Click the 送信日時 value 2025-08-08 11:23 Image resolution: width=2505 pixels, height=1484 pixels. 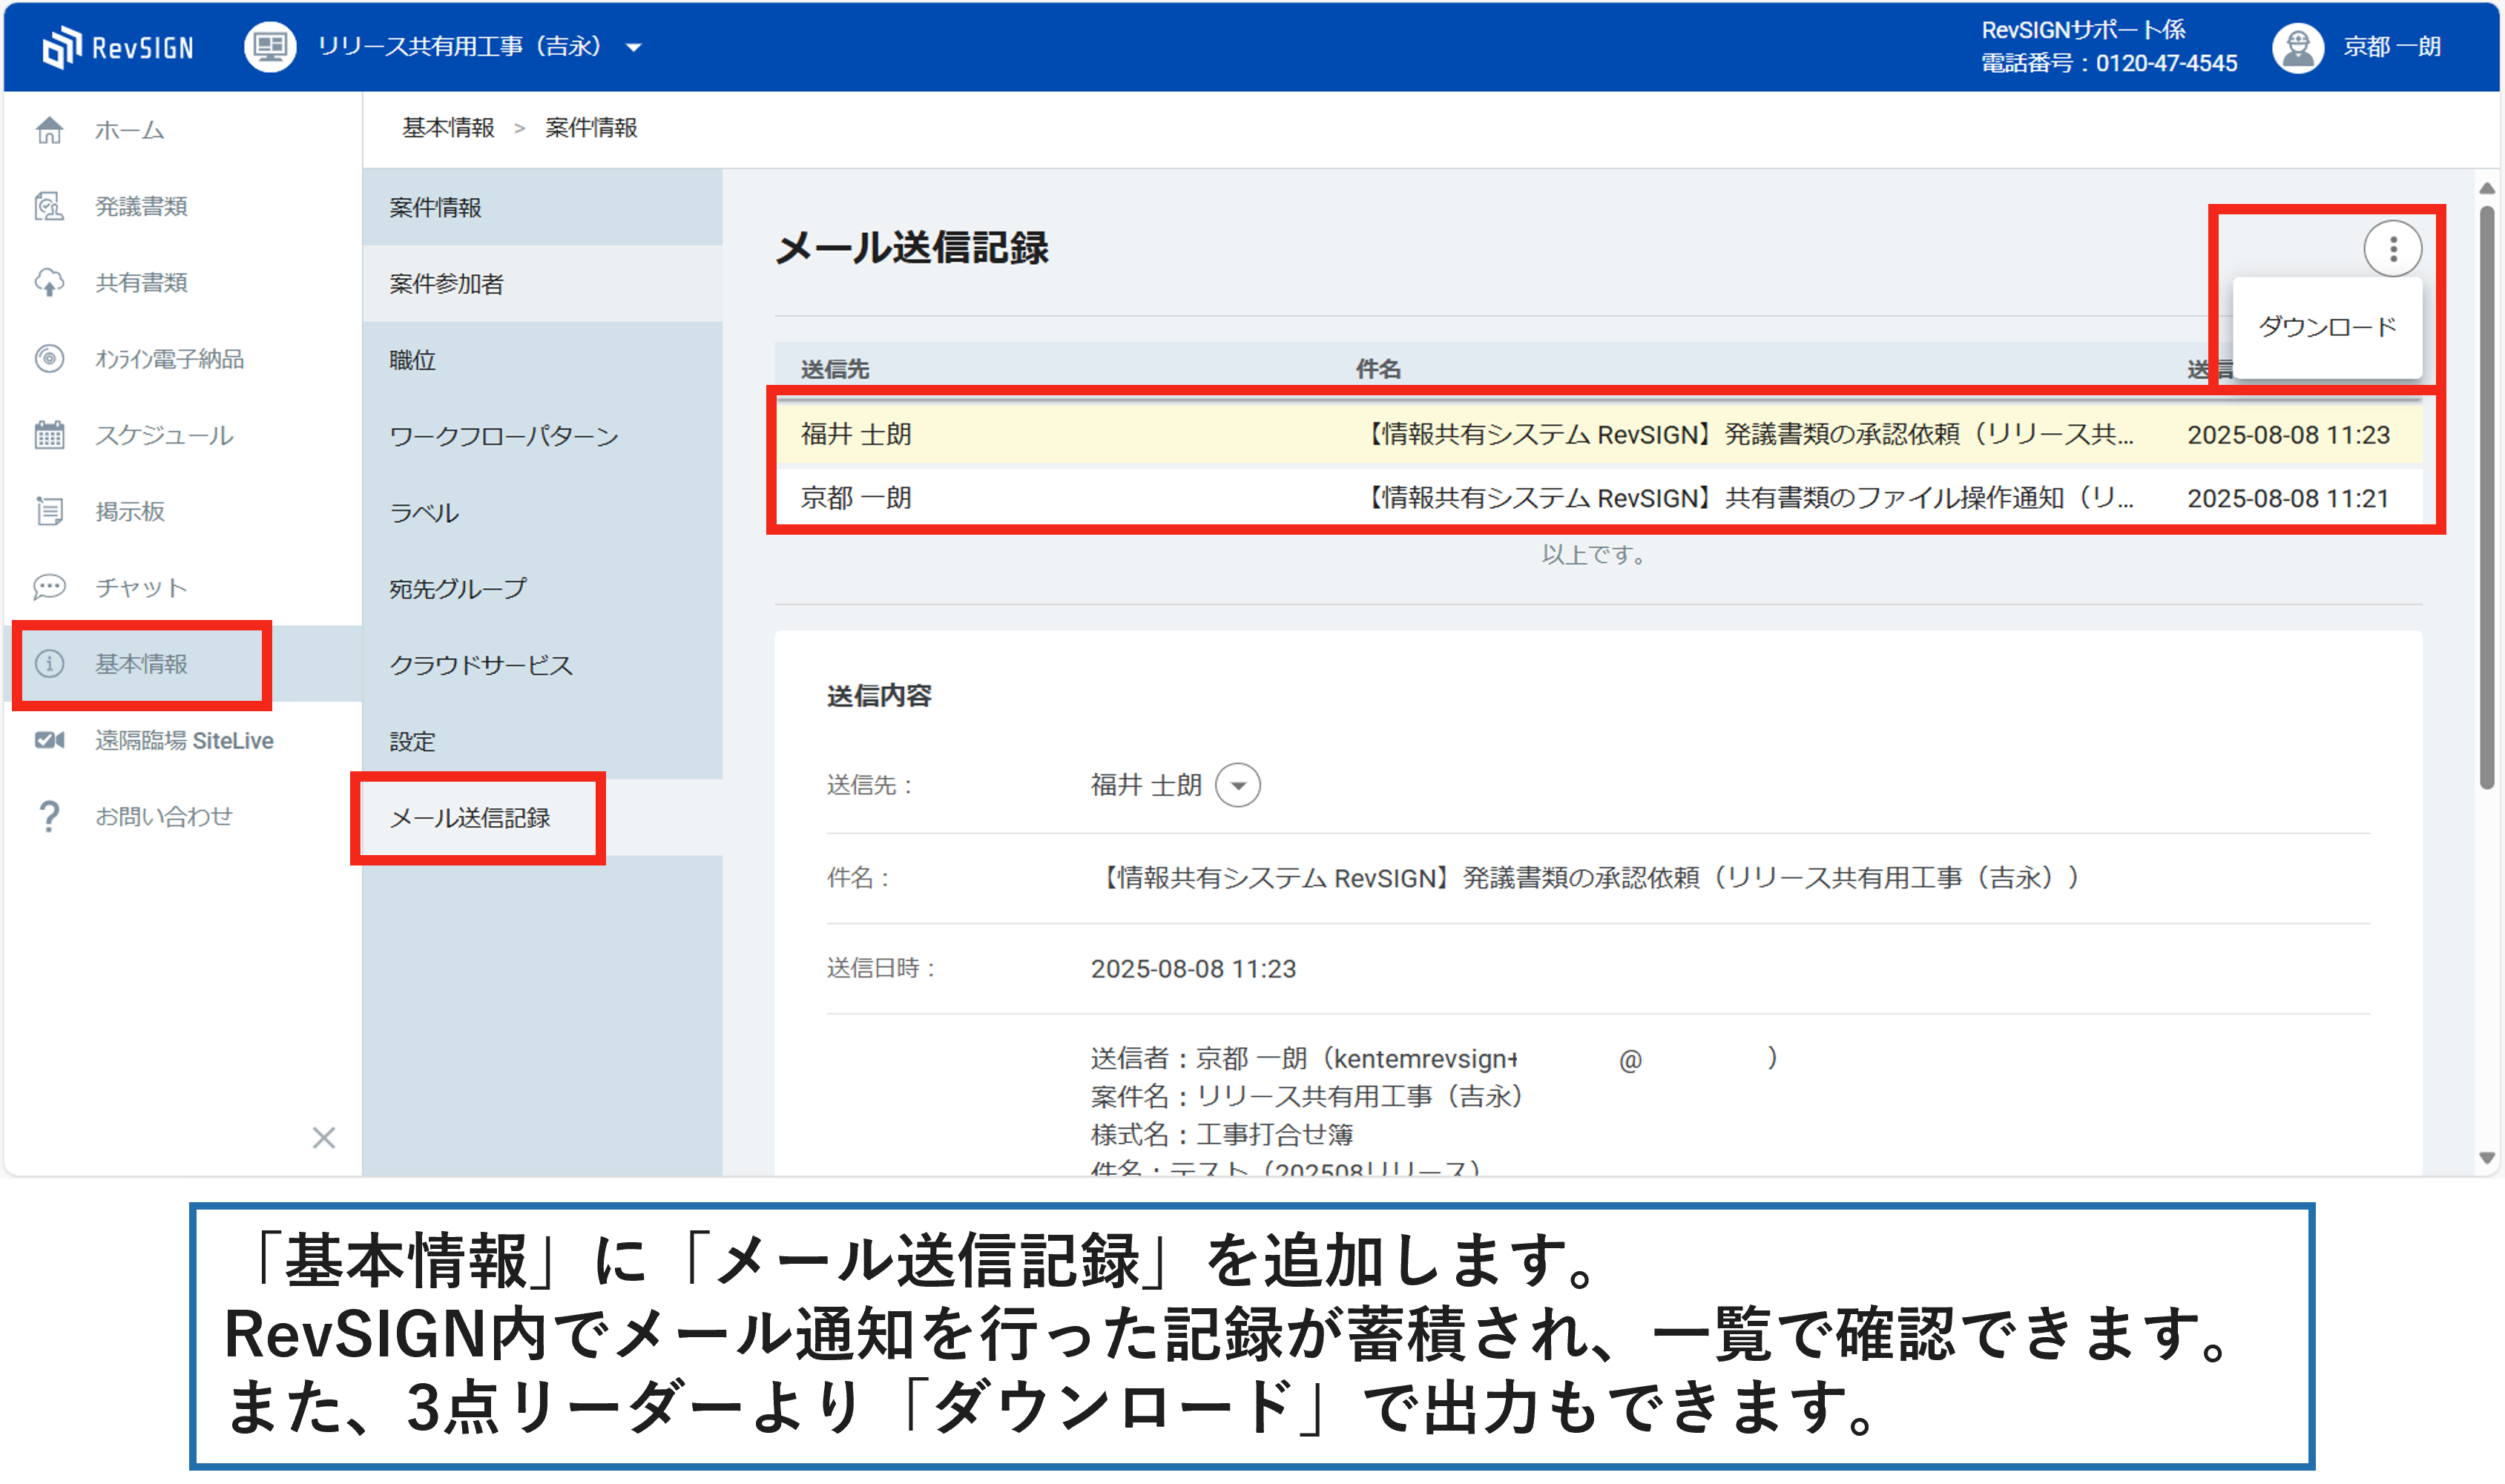[1193, 969]
